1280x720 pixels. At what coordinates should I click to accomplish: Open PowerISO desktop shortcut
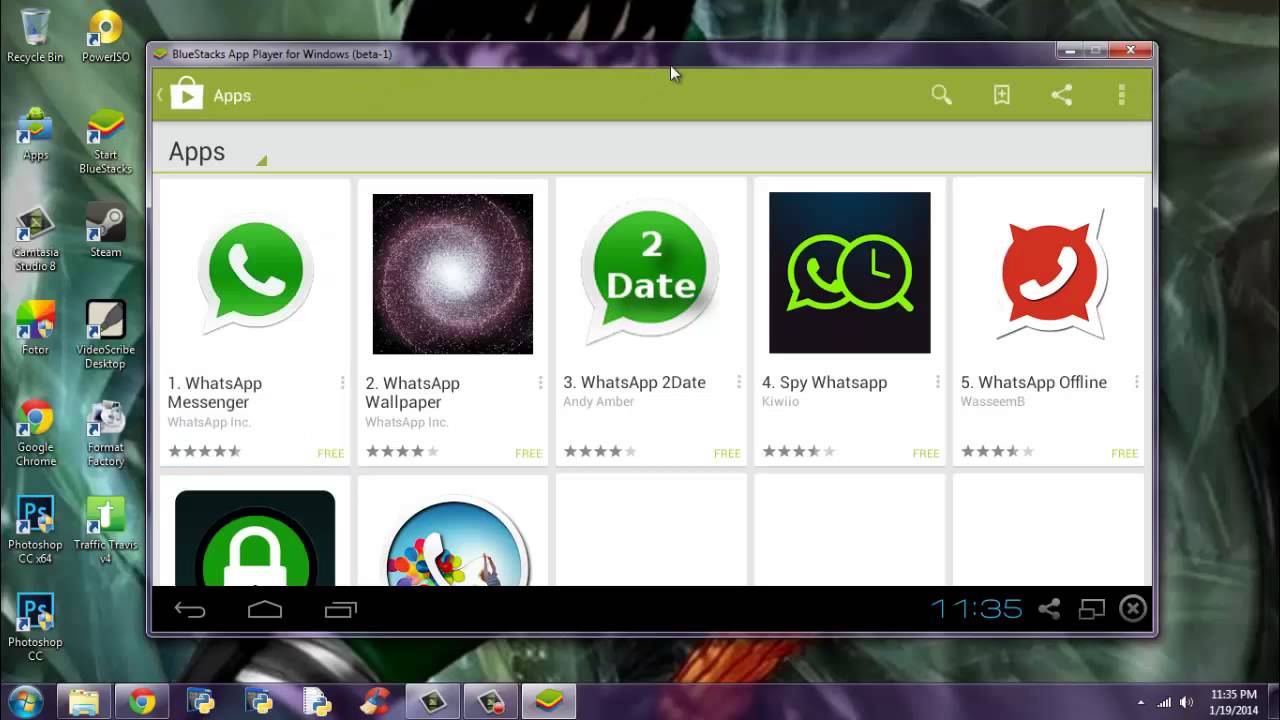coord(105,36)
